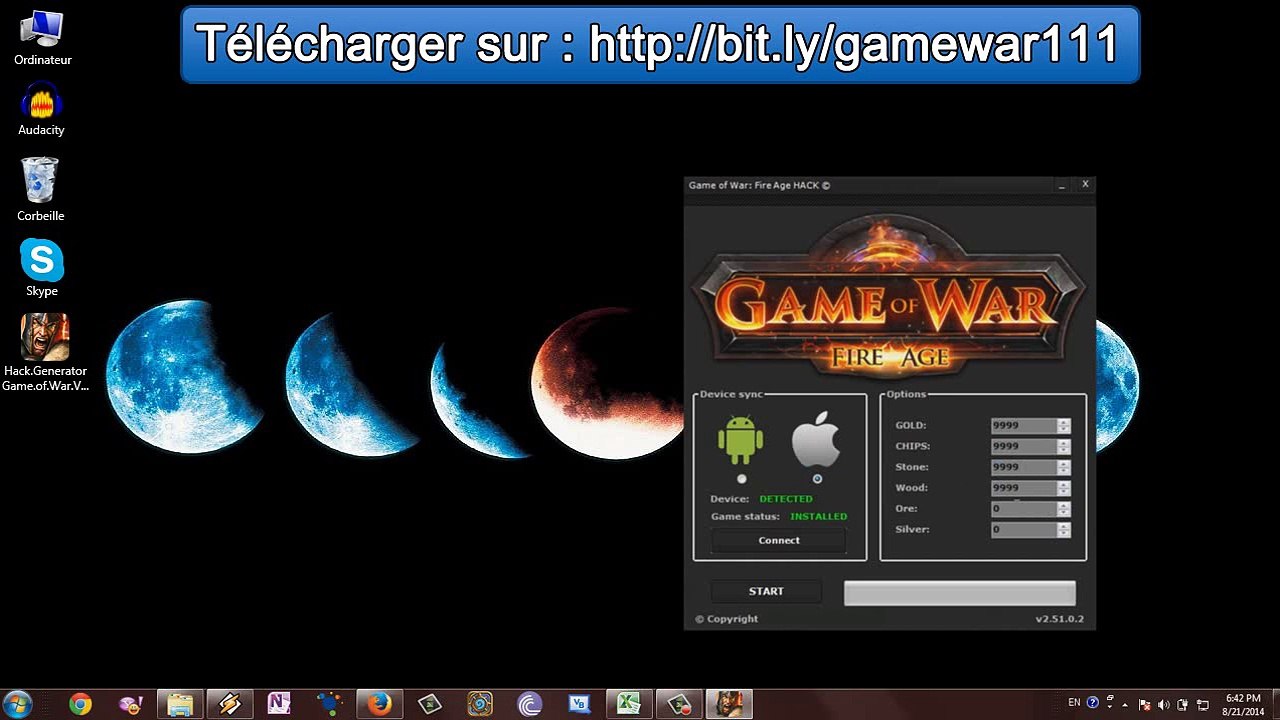Screen dimensions: 1280x720
Task: Click the Game of War: Fire Age HACK title
Action: point(759,185)
